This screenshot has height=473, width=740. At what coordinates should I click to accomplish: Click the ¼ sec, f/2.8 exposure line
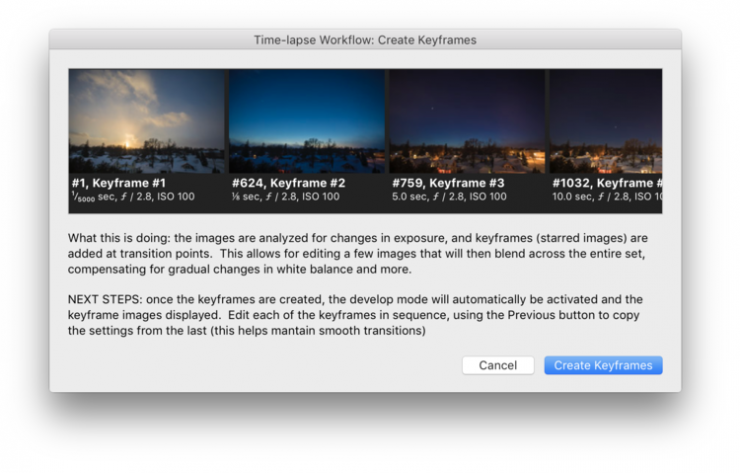[283, 197]
